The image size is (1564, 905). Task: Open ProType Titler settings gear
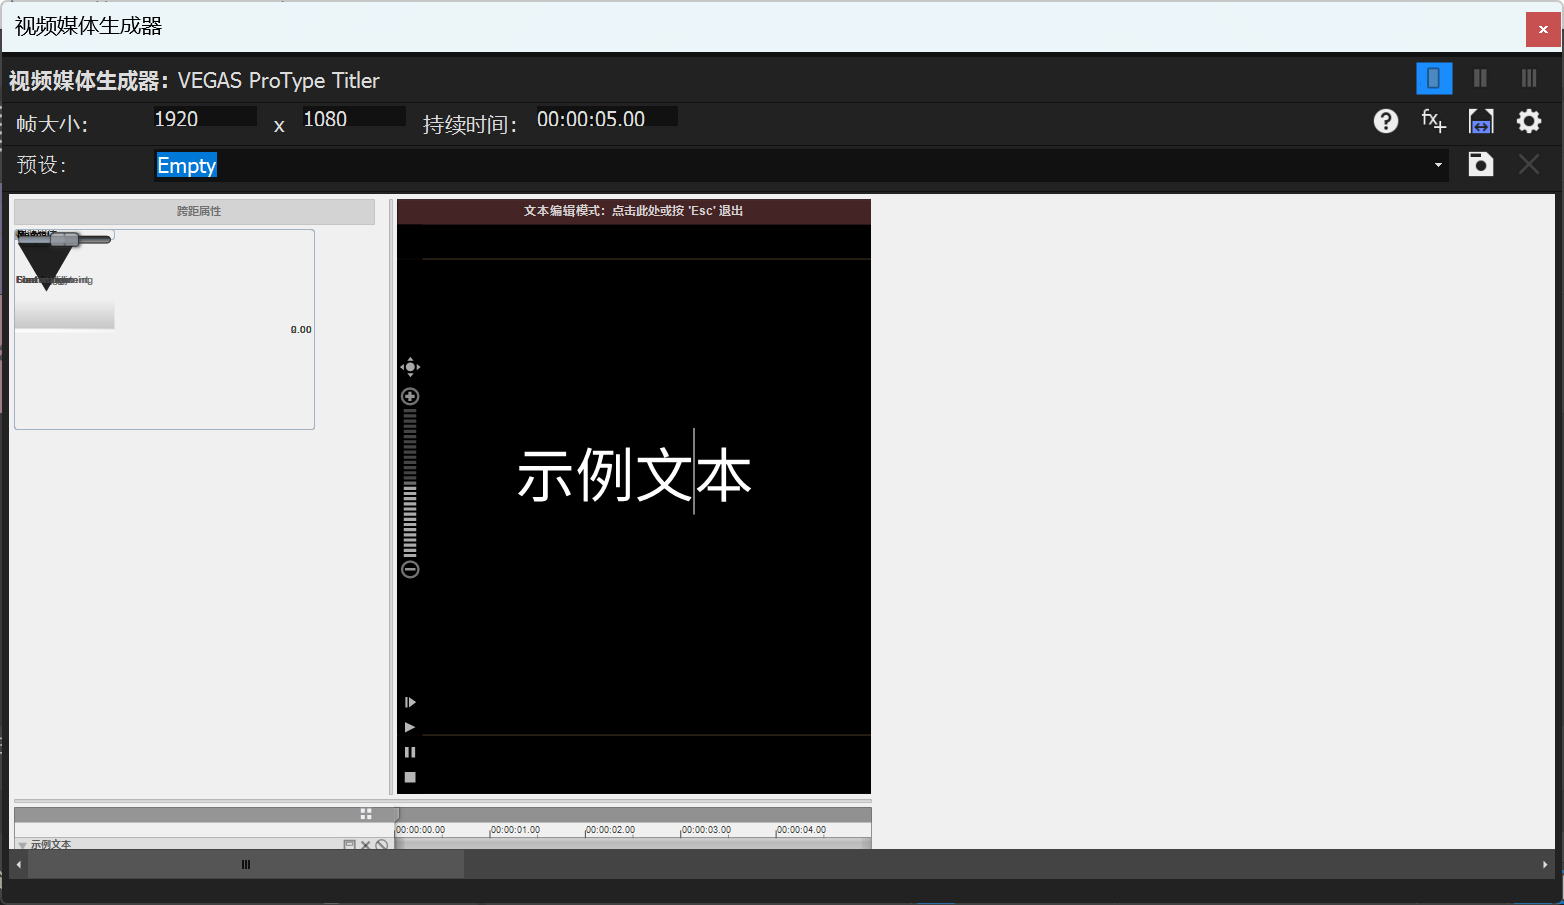tap(1529, 121)
